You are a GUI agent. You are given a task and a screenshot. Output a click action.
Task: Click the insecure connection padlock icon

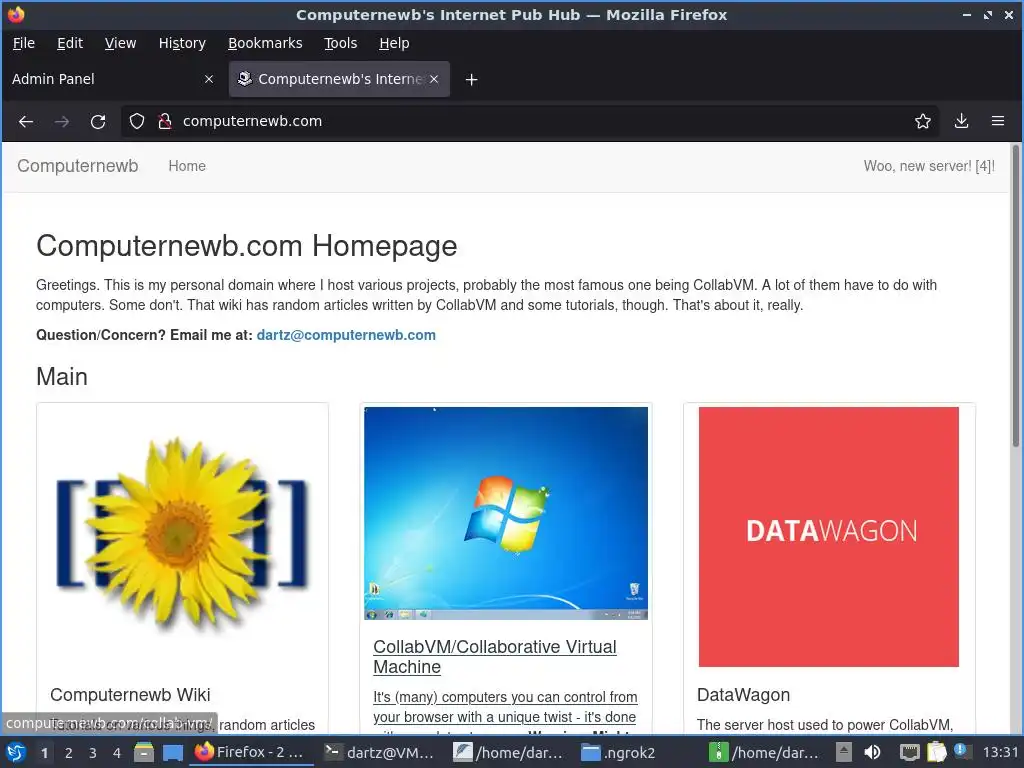tap(165, 121)
